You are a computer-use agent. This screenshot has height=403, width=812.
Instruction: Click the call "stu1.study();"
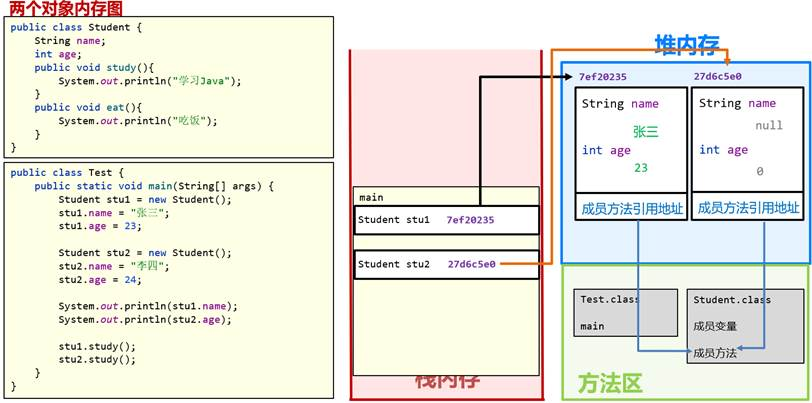[x=97, y=346]
